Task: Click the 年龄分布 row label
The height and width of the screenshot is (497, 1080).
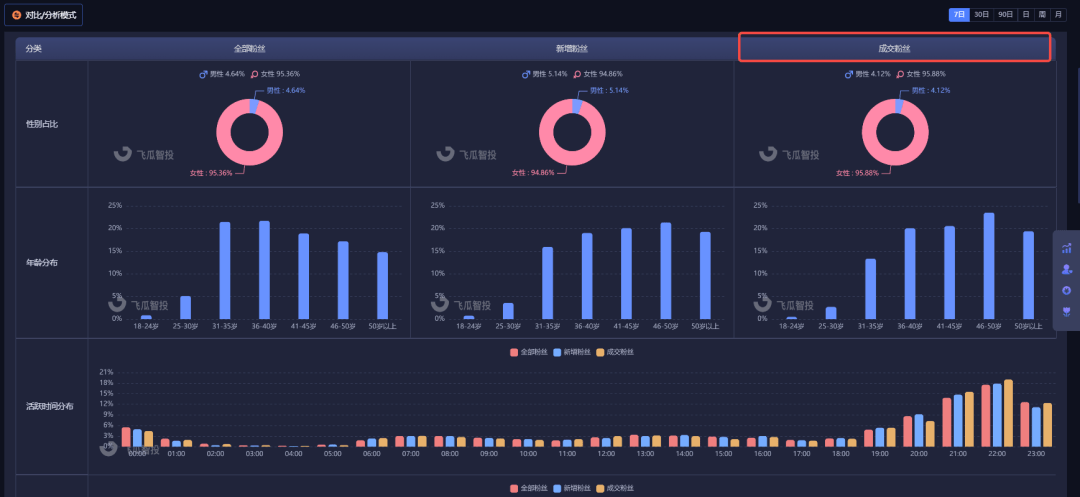Action: tap(42, 262)
